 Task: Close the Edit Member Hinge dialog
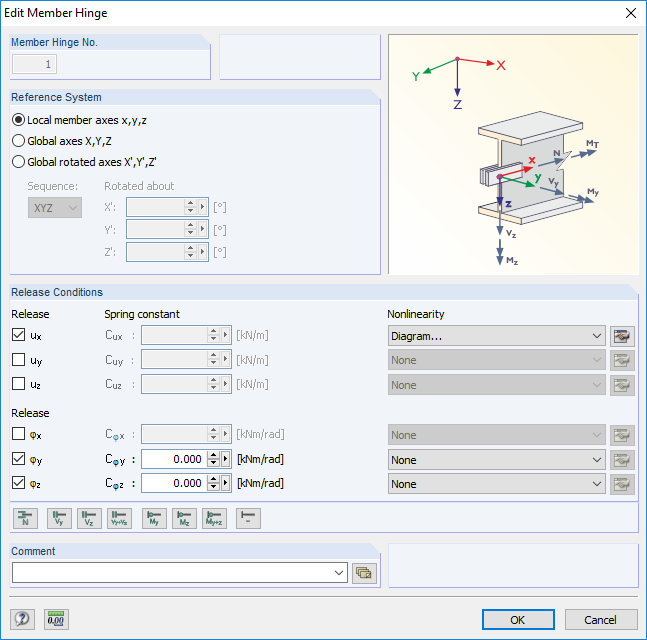coord(630,13)
